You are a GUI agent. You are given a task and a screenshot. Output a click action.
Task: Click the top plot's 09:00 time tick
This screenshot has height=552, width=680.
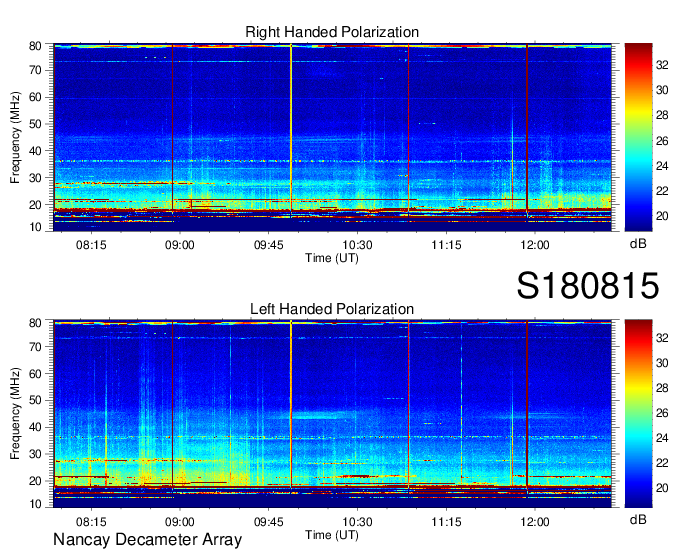point(180,245)
